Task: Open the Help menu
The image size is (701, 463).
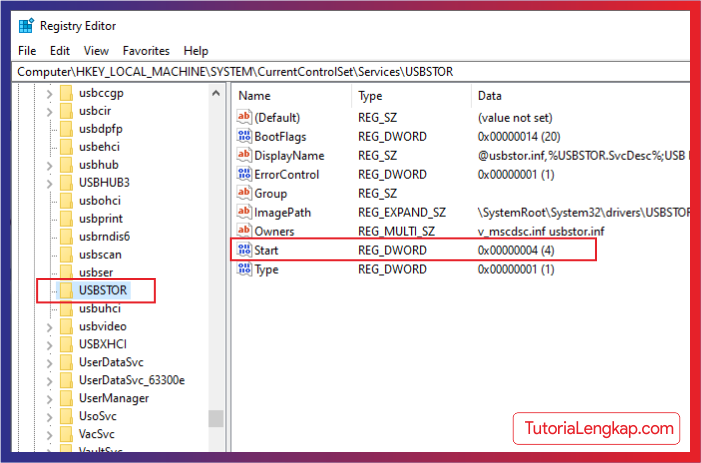Action: 196,51
